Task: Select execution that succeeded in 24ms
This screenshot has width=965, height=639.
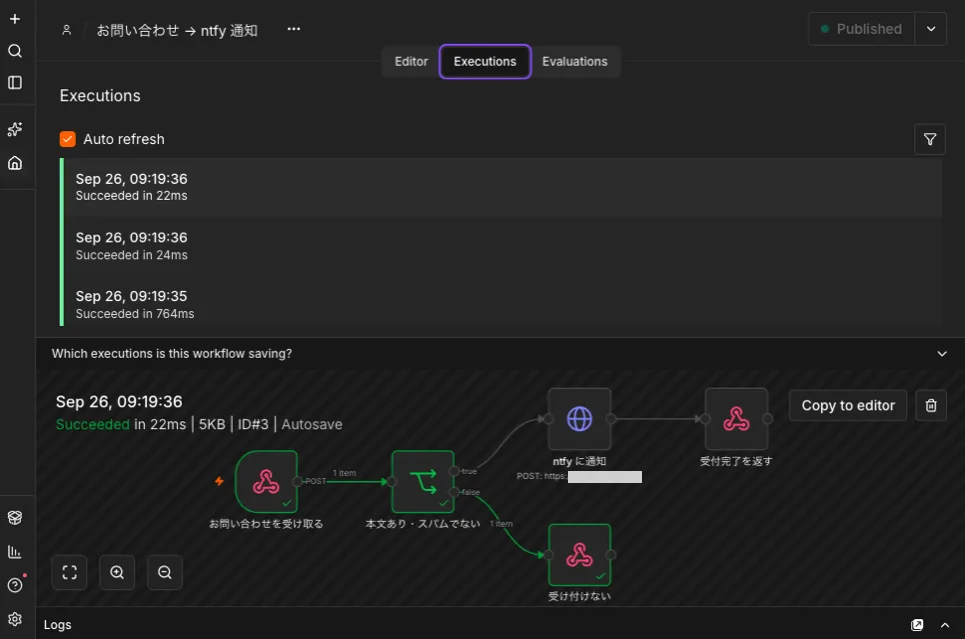Action: point(502,246)
